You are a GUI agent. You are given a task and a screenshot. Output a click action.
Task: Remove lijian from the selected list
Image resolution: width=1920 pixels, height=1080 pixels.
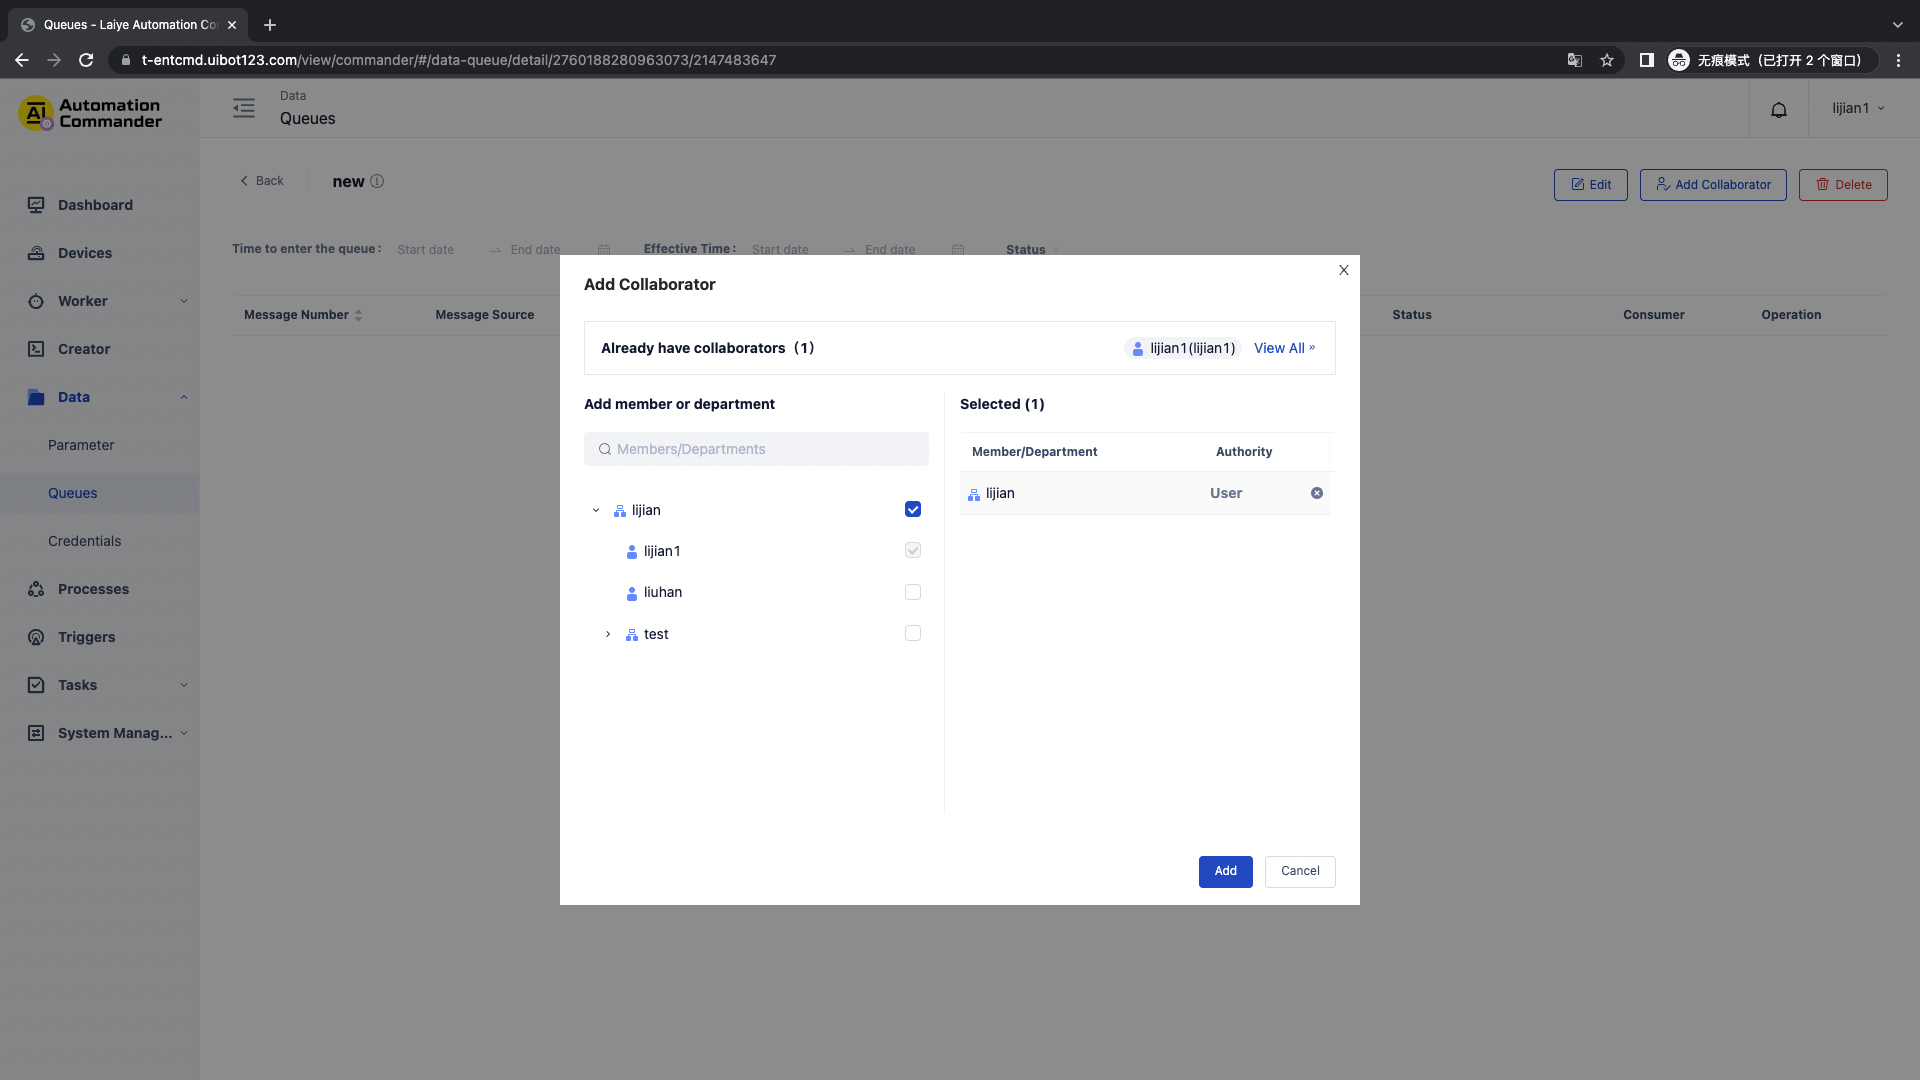tap(1317, 493)
